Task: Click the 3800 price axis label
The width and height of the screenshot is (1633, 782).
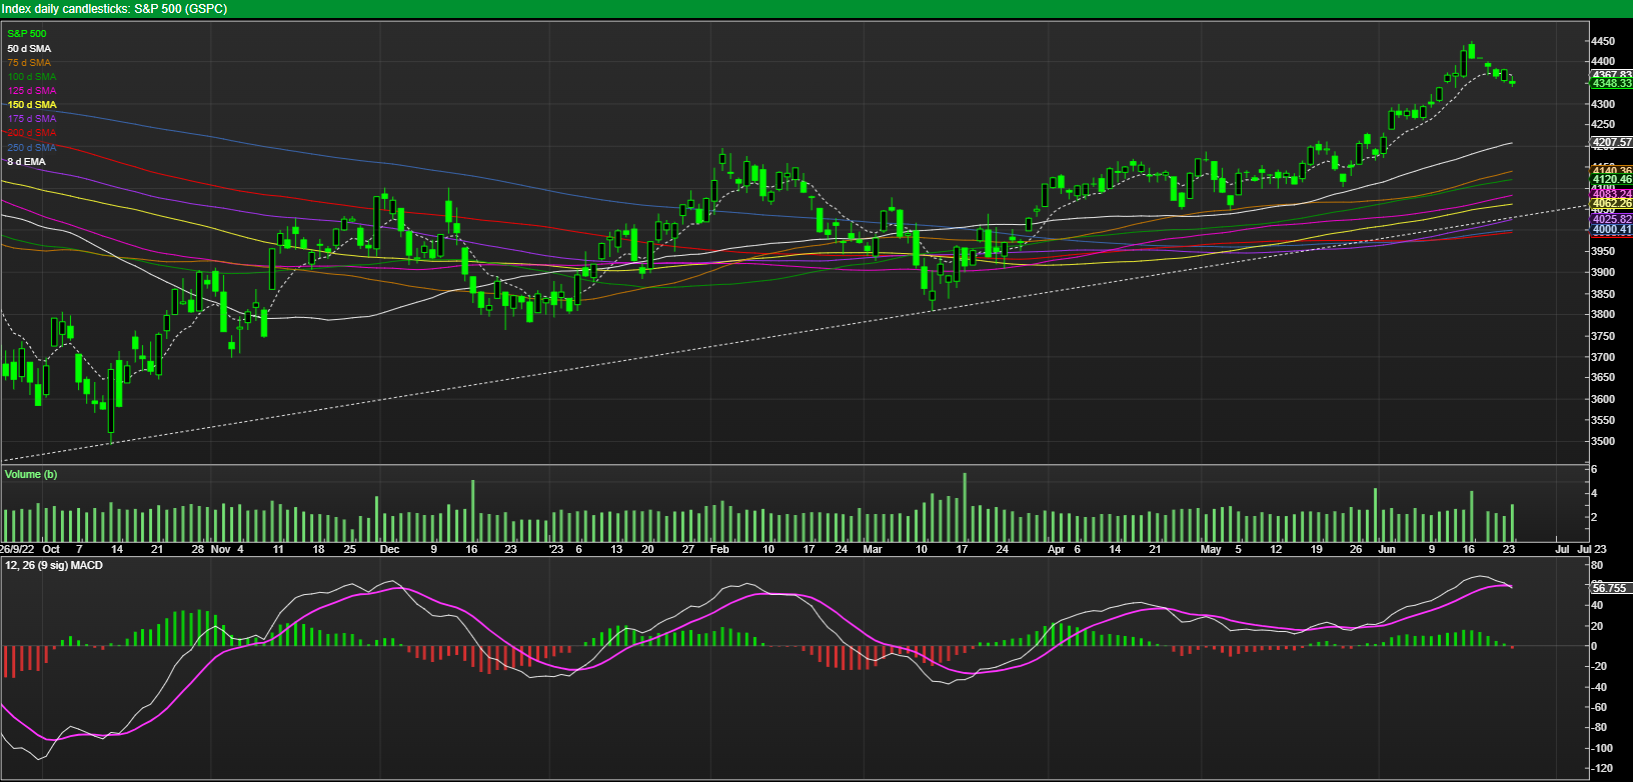Action: tap(1603, 315)
